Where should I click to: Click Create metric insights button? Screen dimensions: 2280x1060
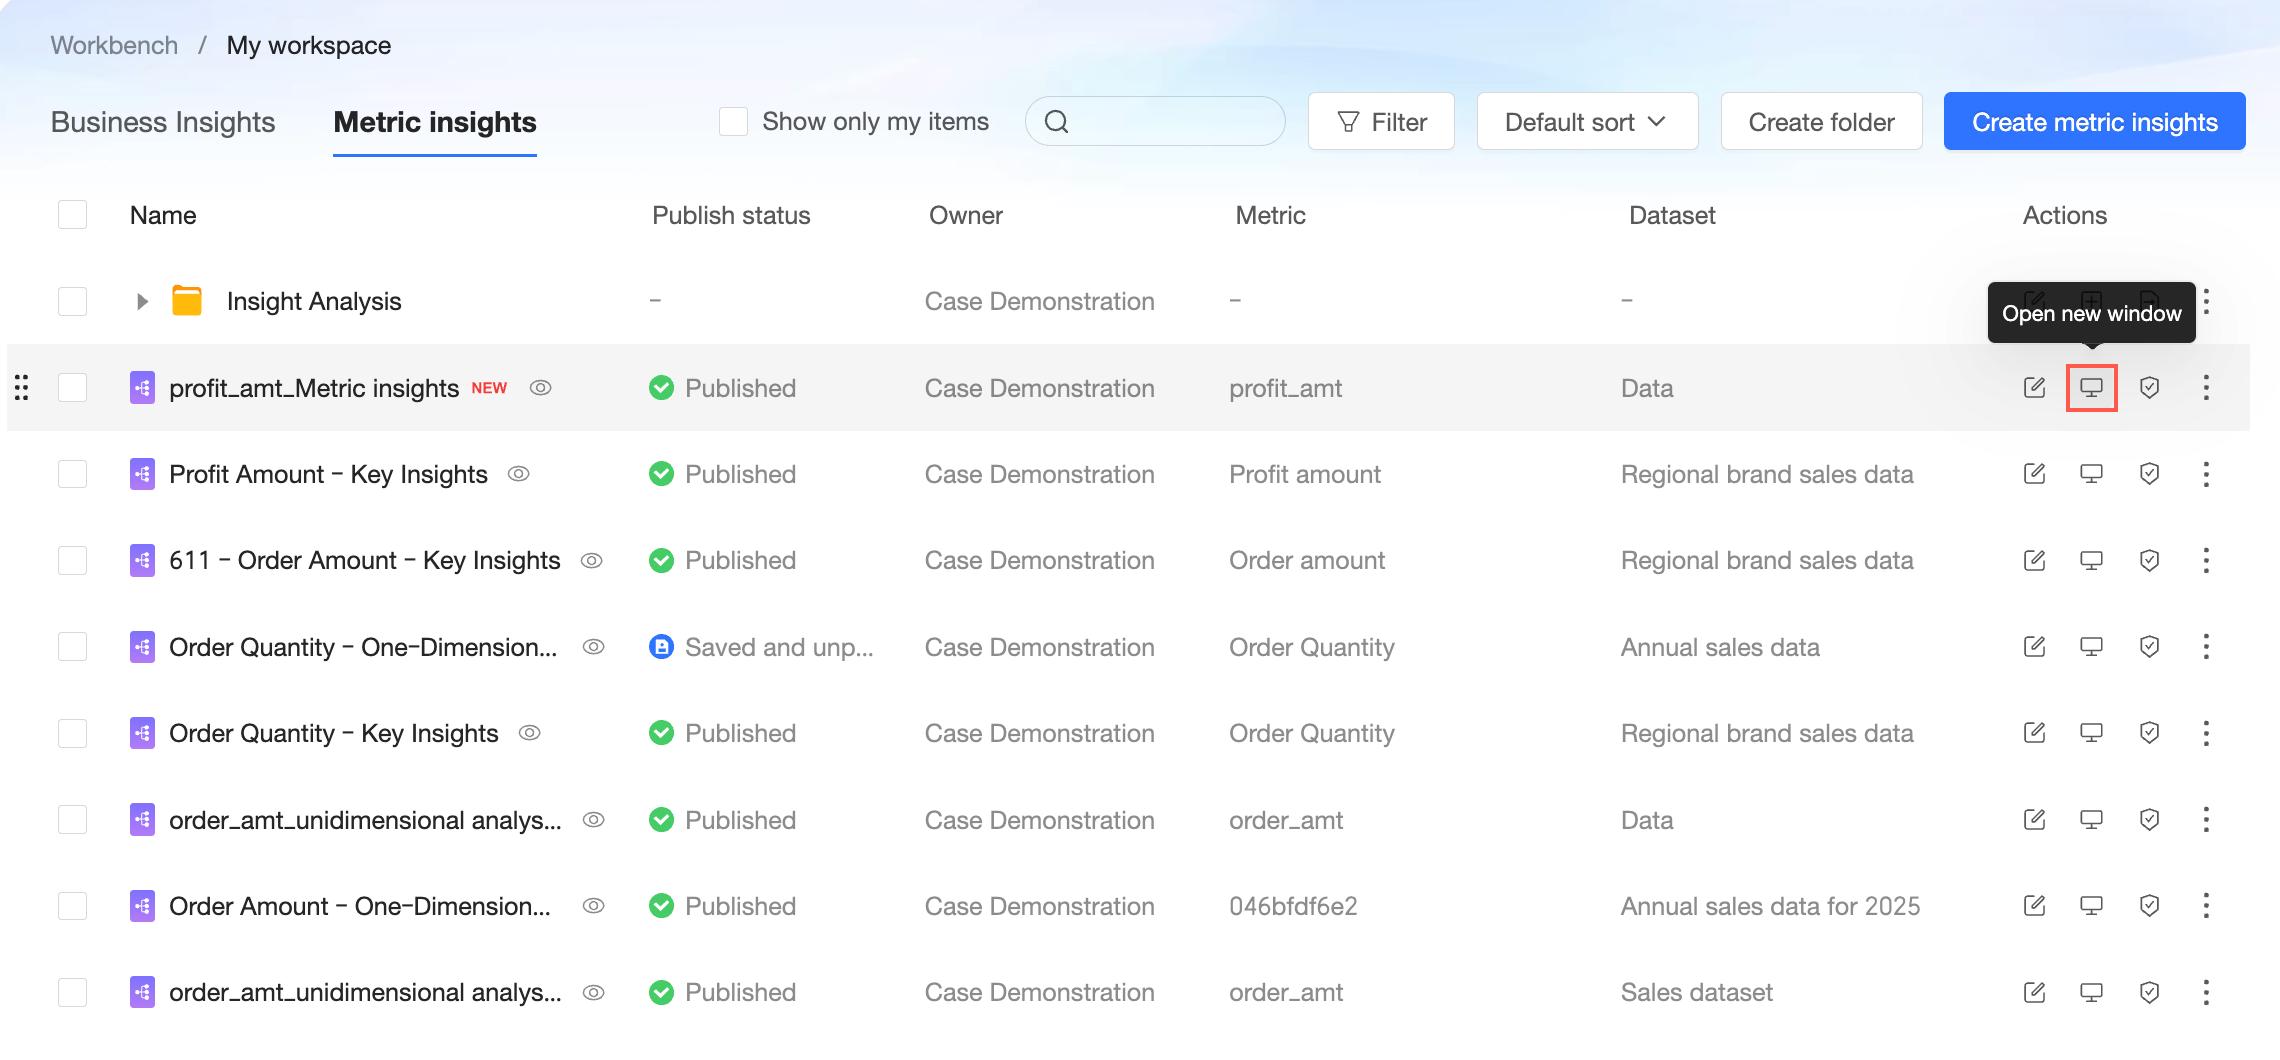2094,122
